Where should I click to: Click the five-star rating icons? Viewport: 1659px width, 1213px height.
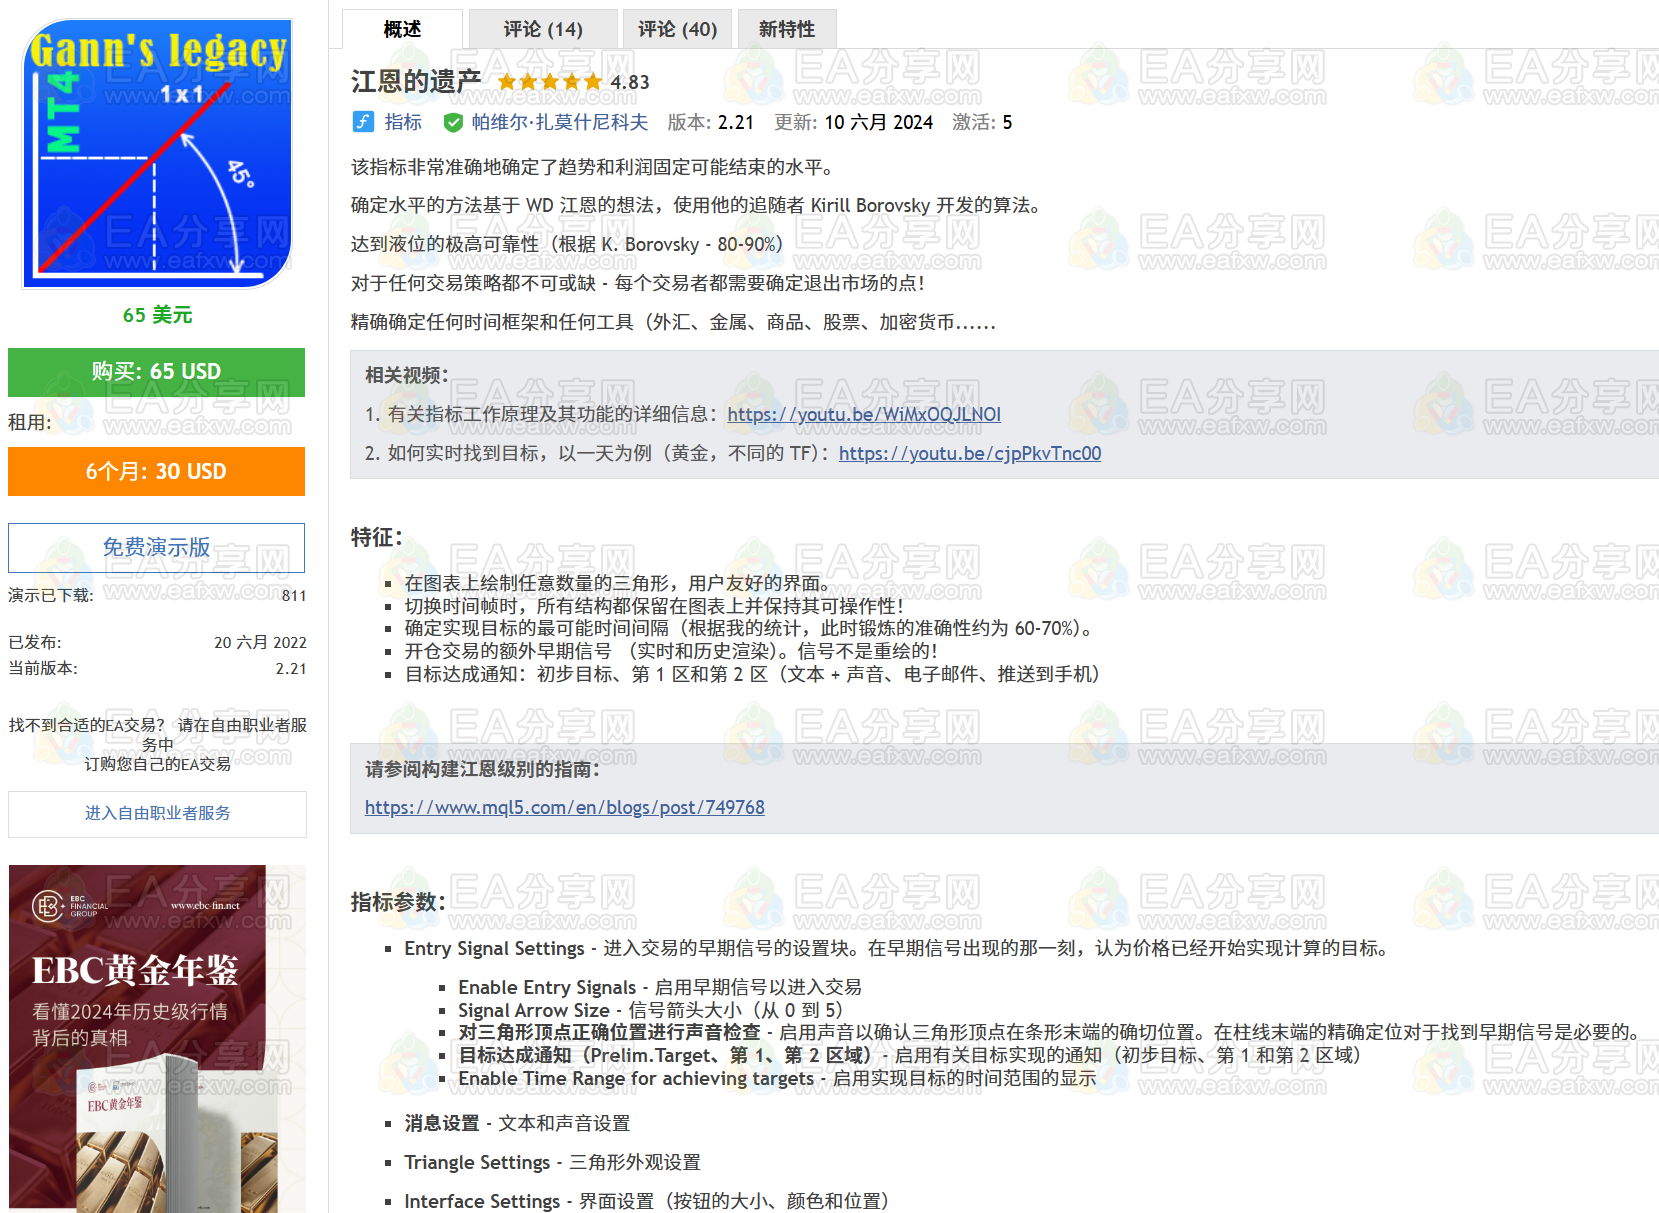[550, 82]
